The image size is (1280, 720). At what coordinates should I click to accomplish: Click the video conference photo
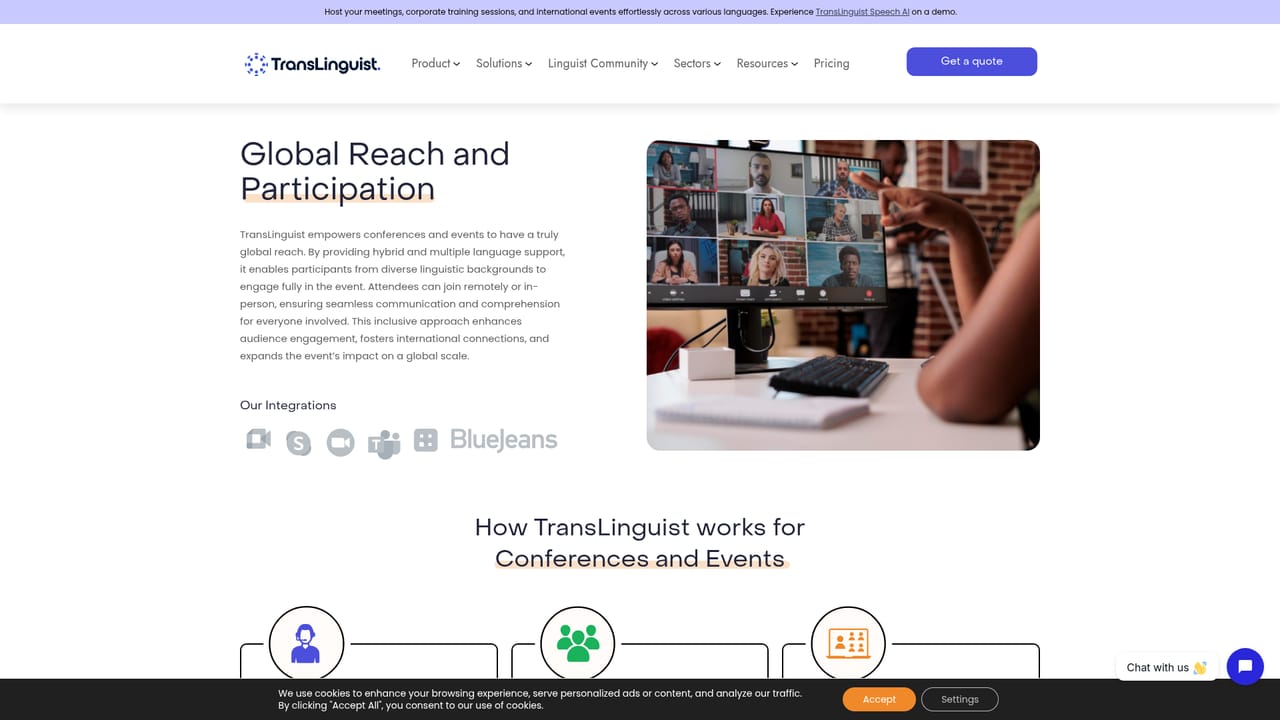843,295
